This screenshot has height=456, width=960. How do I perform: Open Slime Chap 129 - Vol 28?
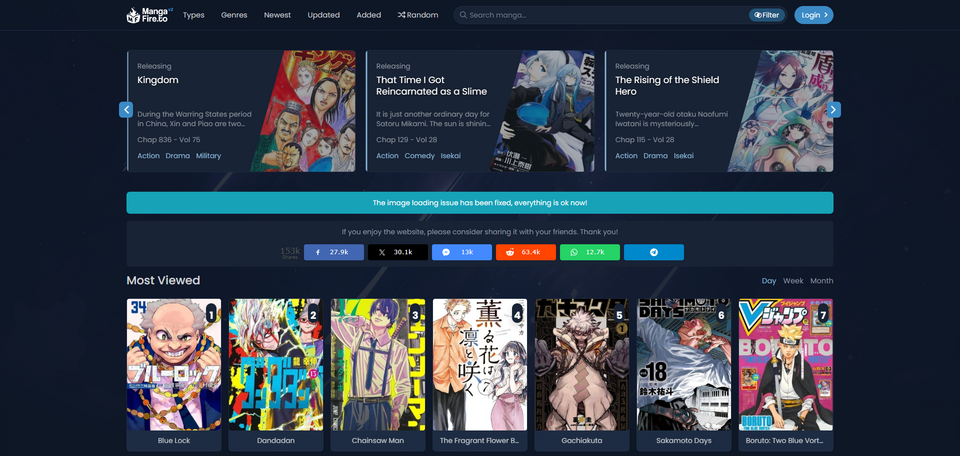[x=407, y=140]
